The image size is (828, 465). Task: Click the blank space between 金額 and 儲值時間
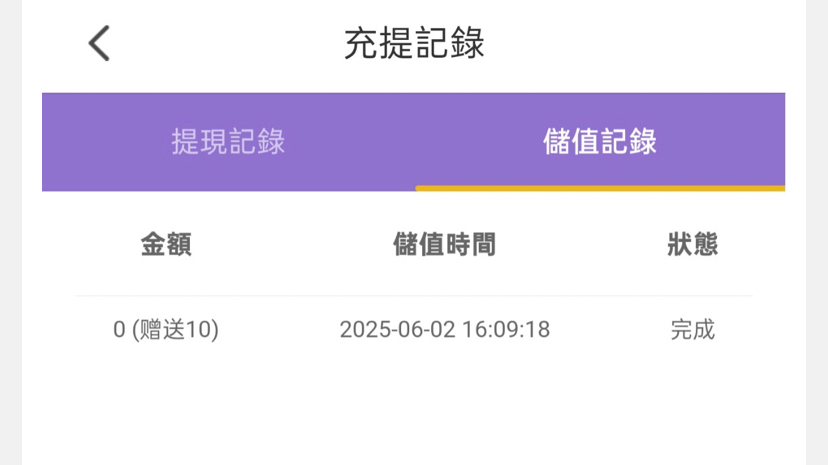290,244
